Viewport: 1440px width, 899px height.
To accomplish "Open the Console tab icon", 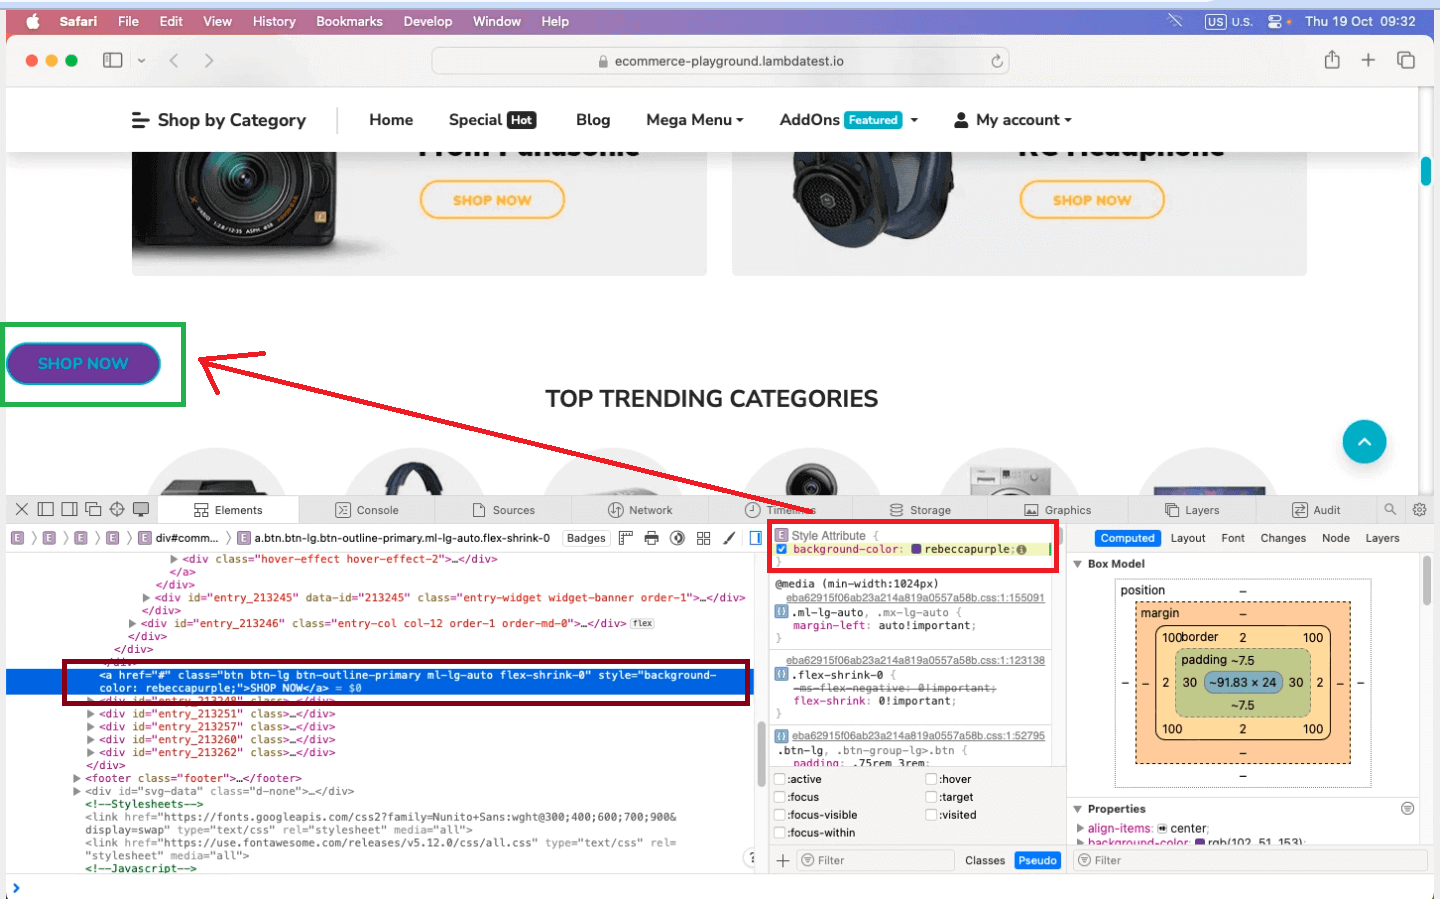I will (x=340, y=509).
